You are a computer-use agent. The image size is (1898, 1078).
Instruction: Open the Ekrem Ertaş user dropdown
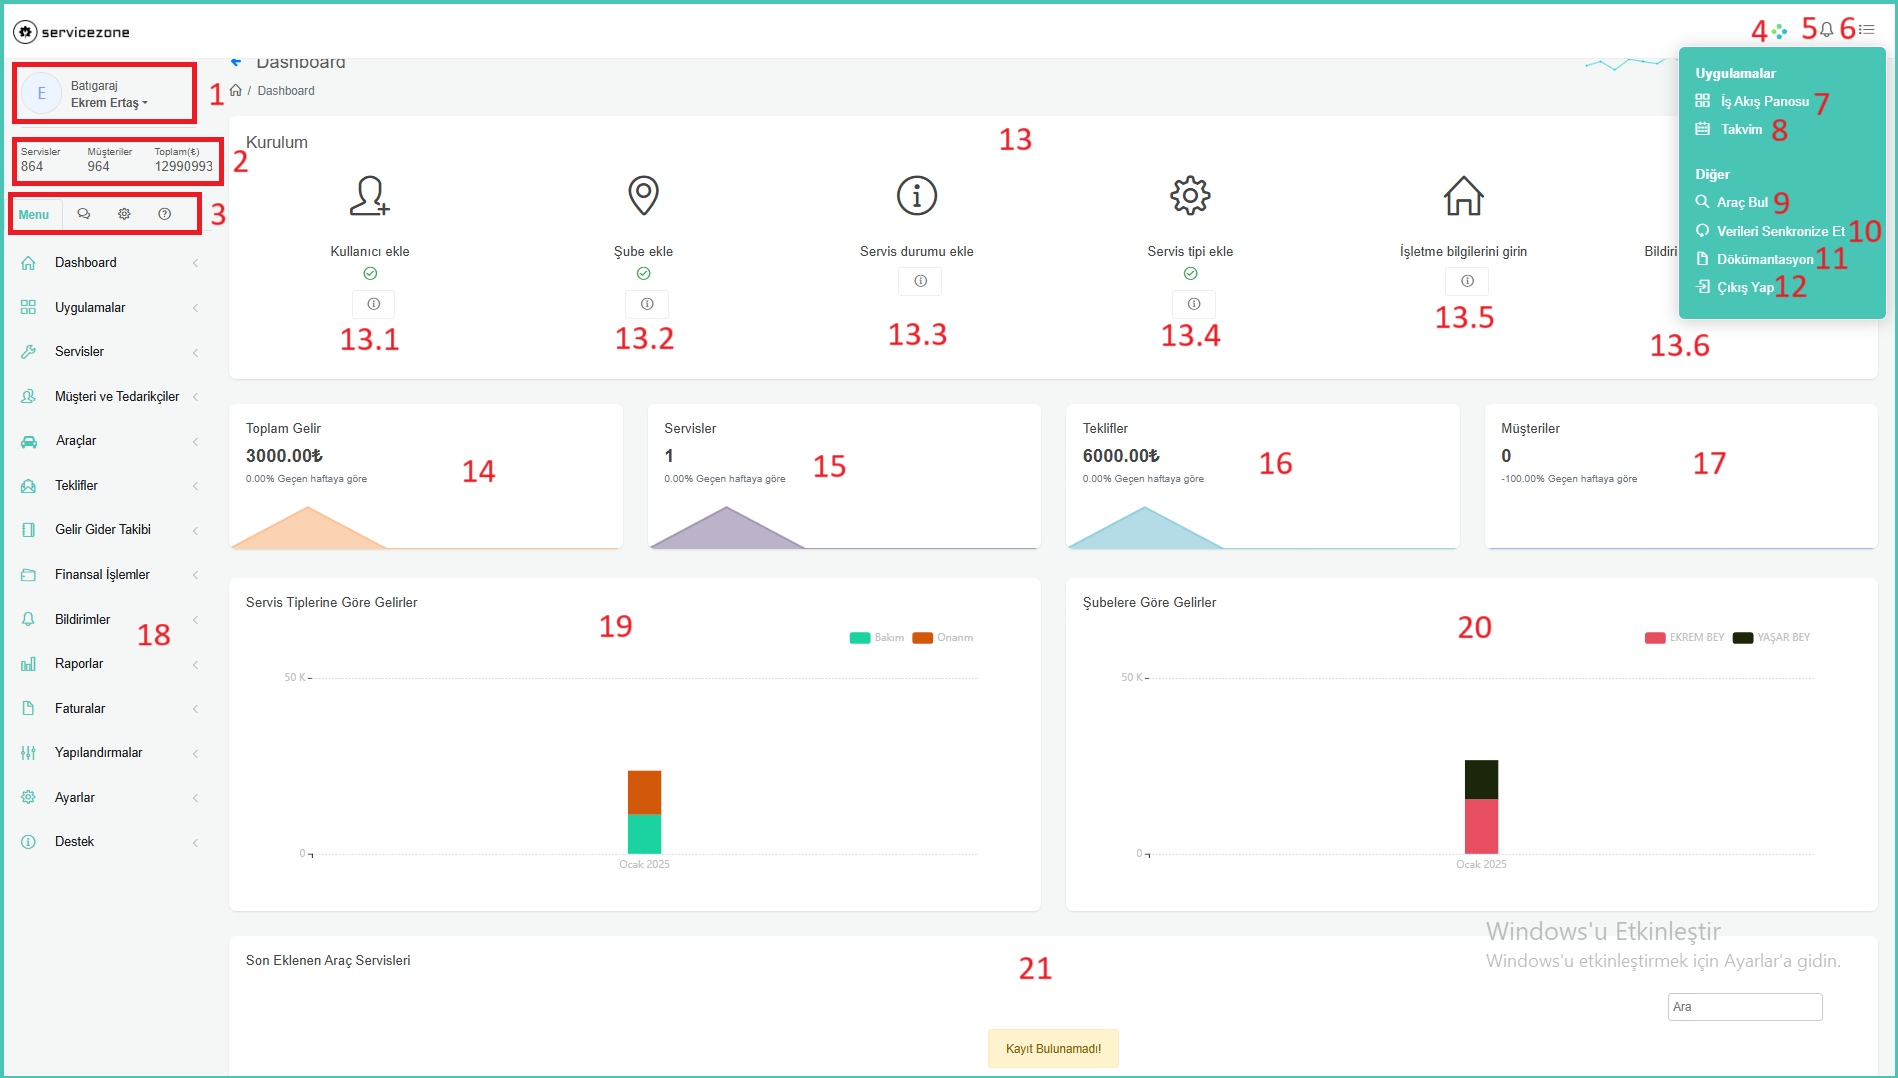click(109, 103)
